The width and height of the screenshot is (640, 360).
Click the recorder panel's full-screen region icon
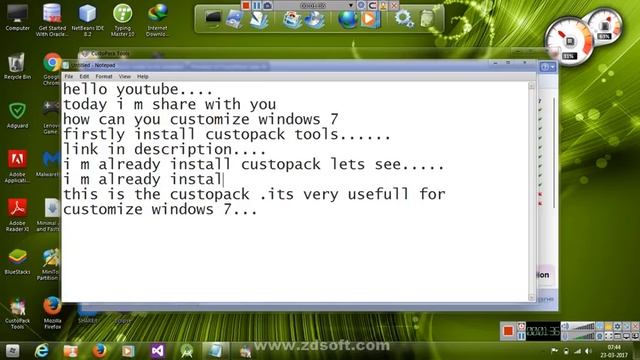pos(609,336)
